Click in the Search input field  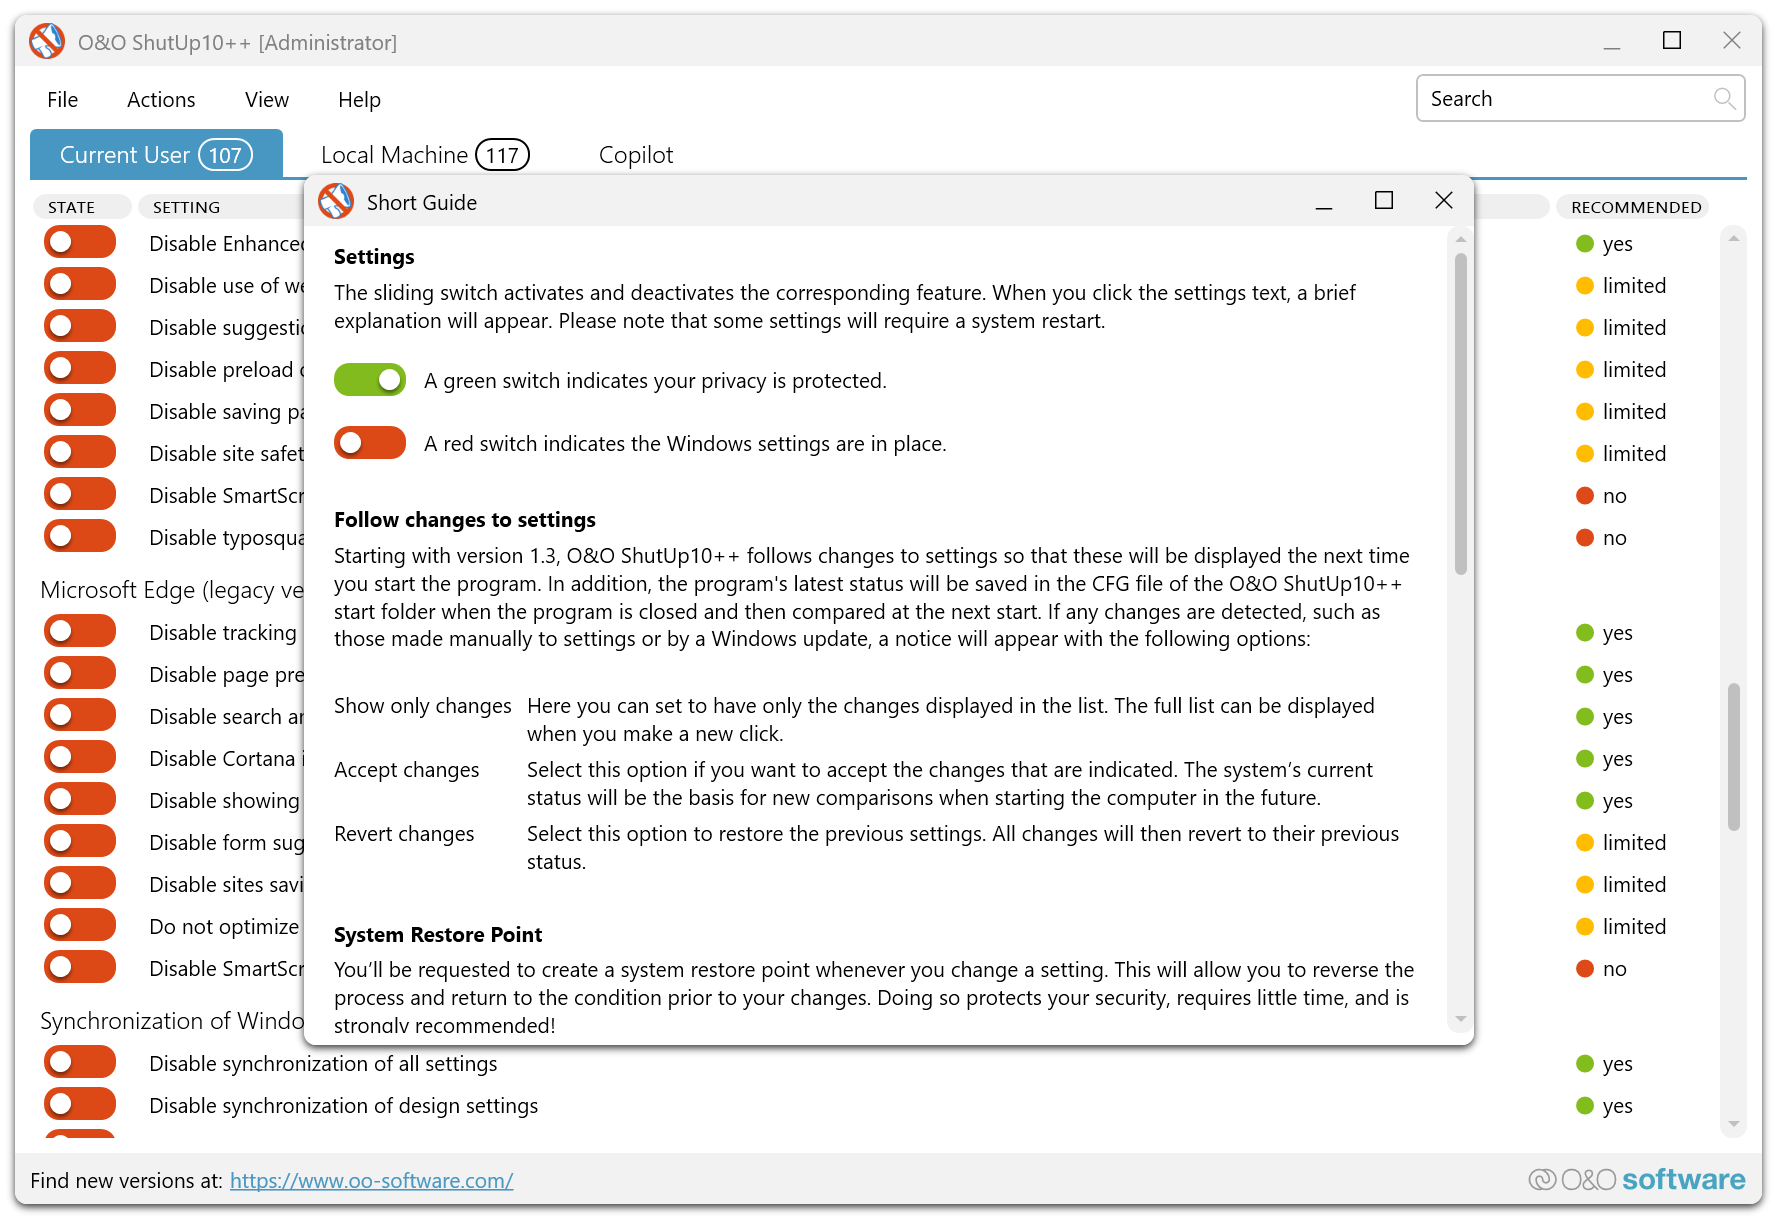coord(1565,99)
